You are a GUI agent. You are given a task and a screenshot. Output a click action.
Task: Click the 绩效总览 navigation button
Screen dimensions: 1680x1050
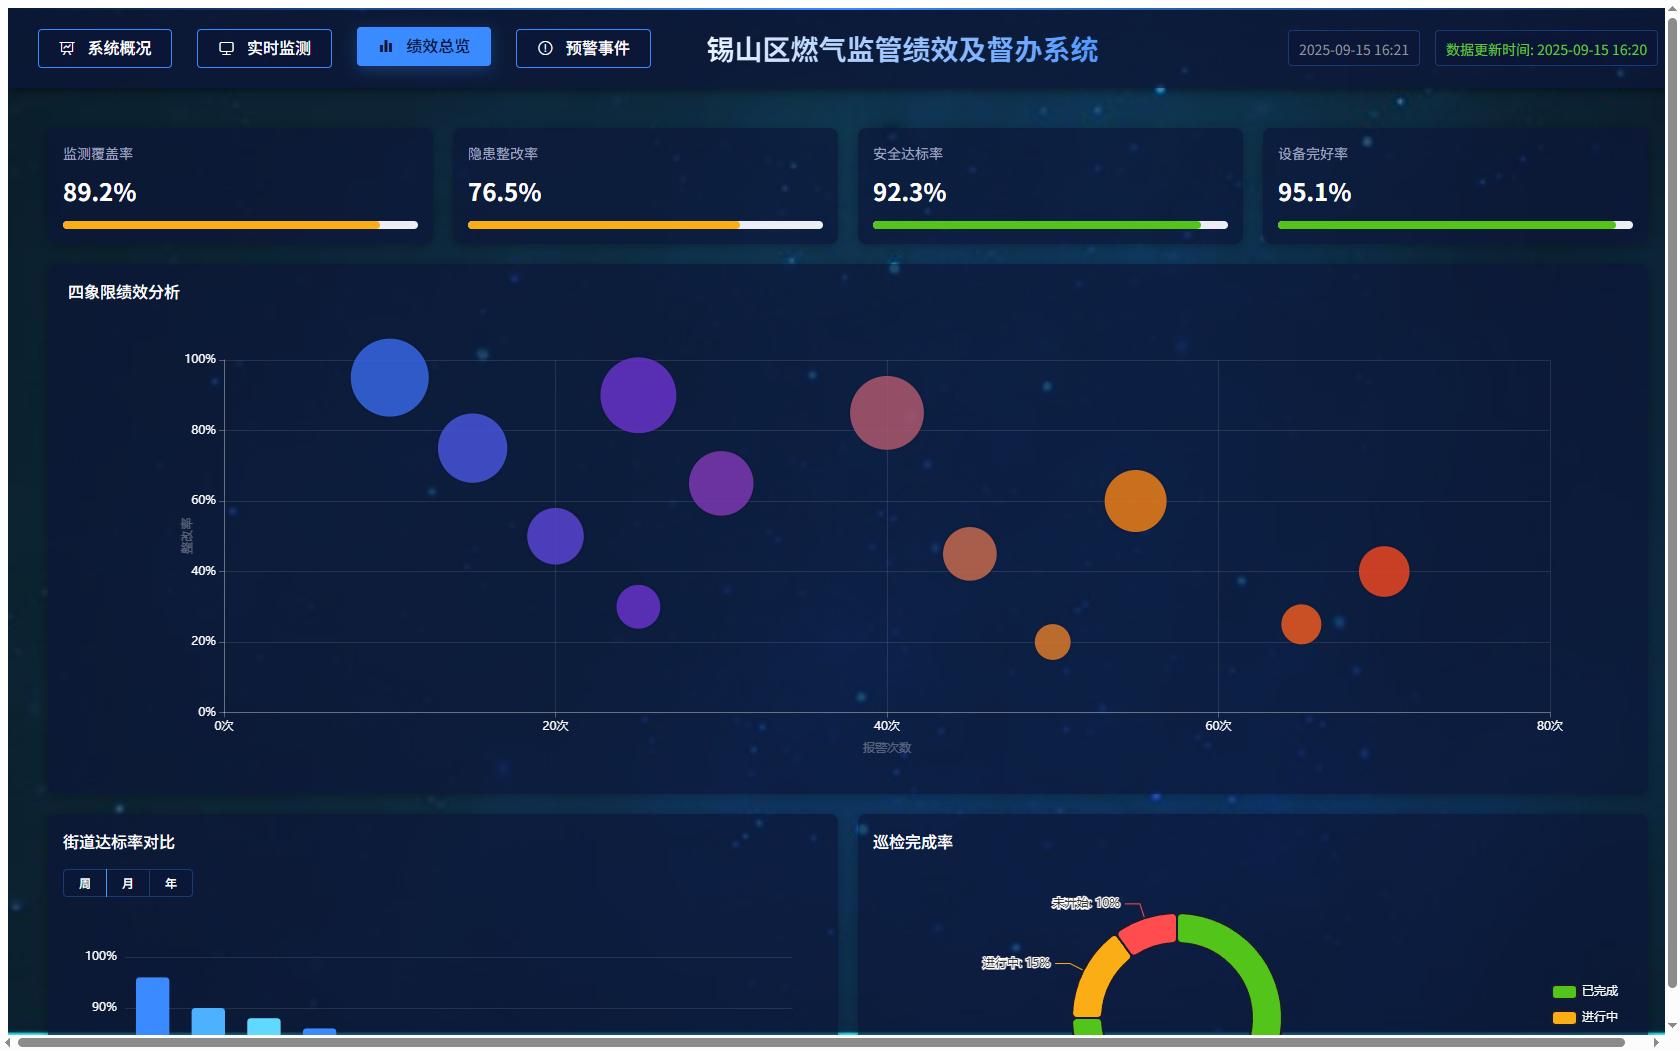424,46
